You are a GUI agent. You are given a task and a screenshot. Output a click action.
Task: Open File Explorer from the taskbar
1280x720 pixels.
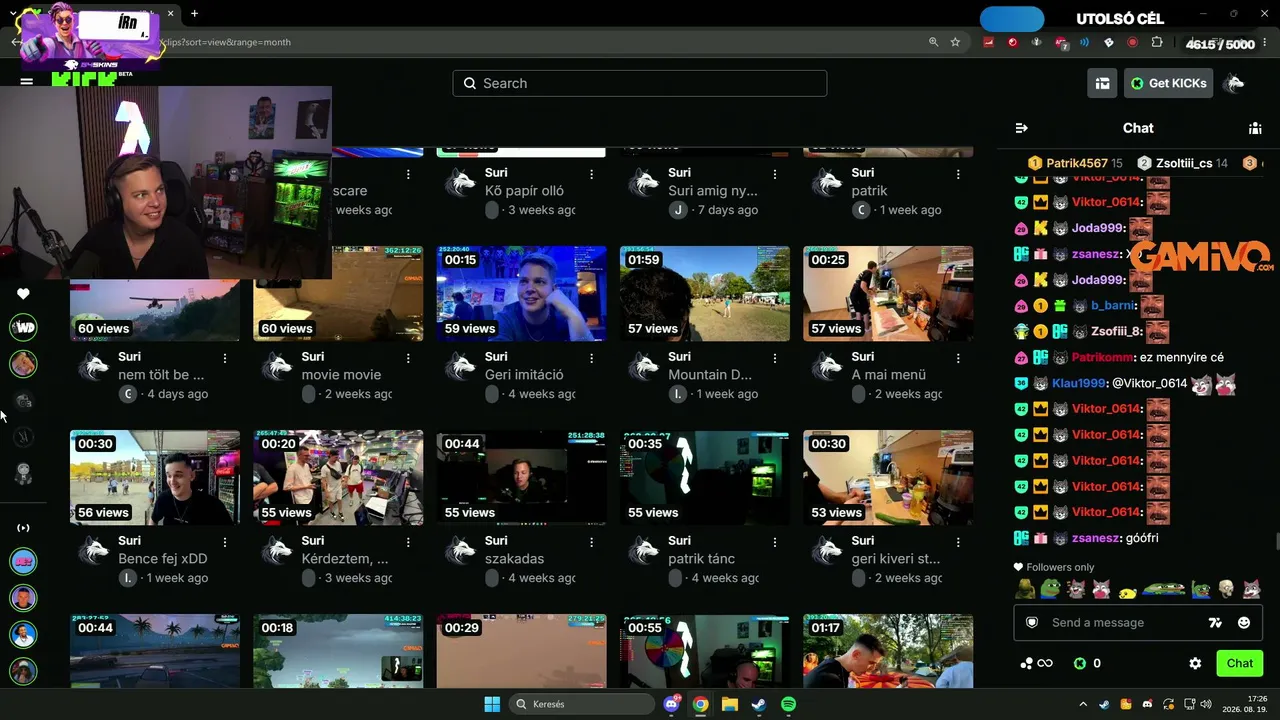[730, 704]
